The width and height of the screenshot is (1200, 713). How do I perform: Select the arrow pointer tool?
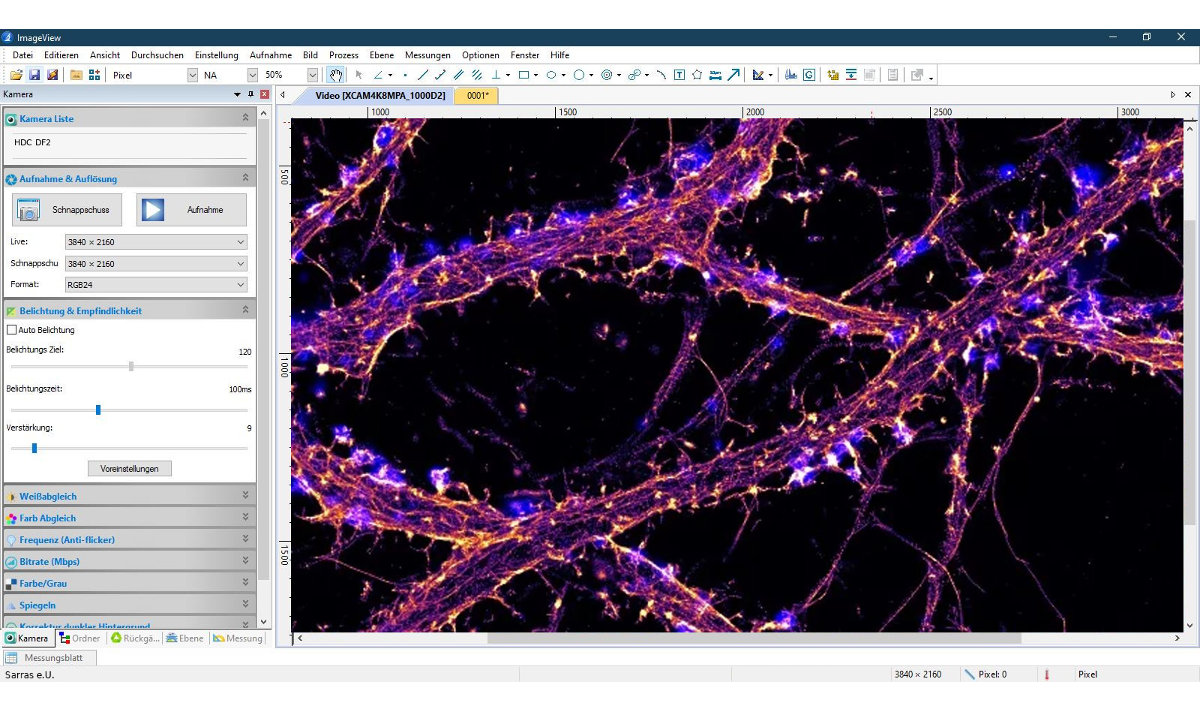tap(359, 74)
